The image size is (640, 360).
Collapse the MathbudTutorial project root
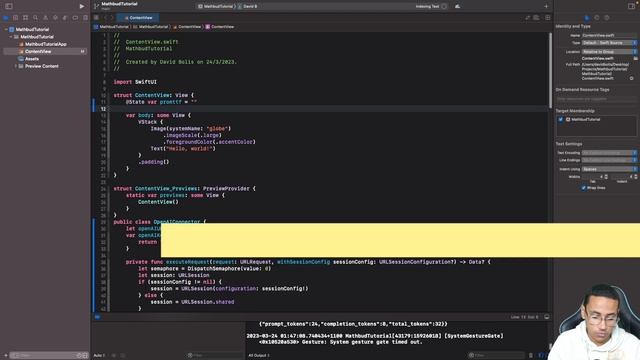[x=6, y=29]
